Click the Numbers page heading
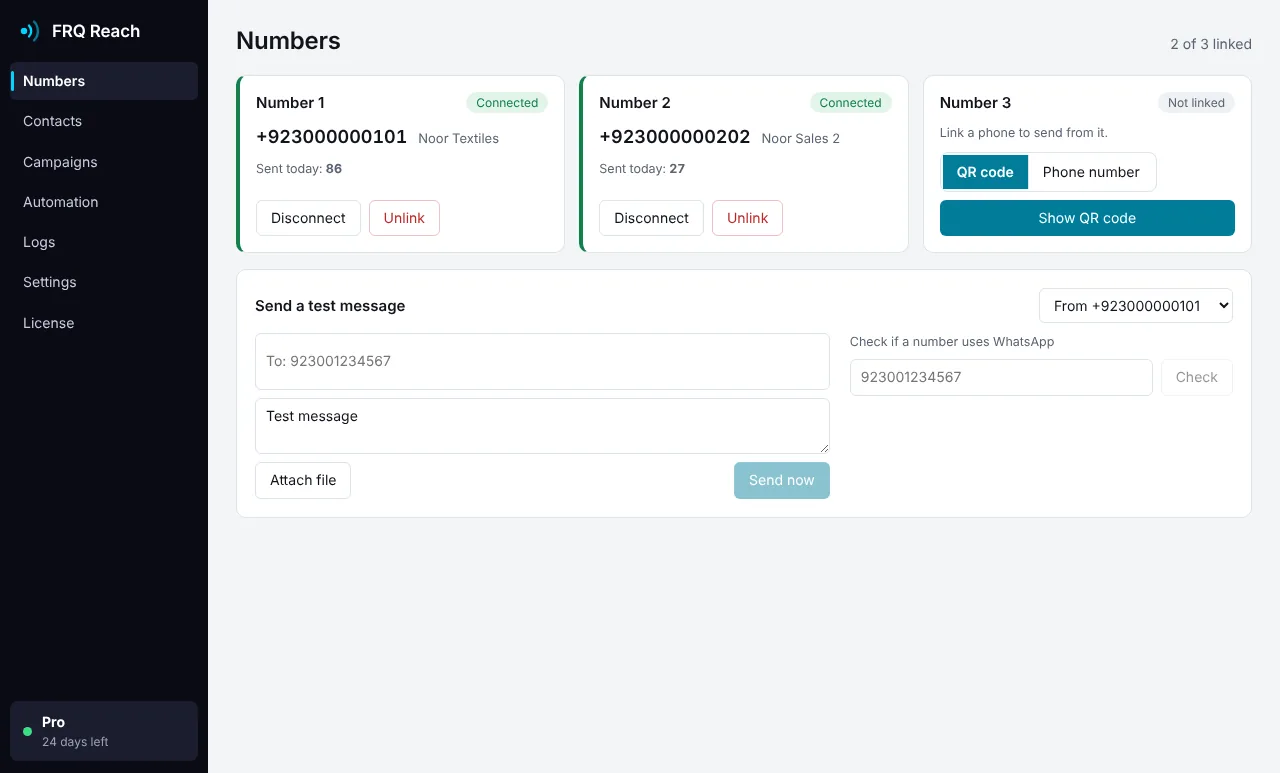Screen dimensions: 1280x773 click(x=288, y=41)
